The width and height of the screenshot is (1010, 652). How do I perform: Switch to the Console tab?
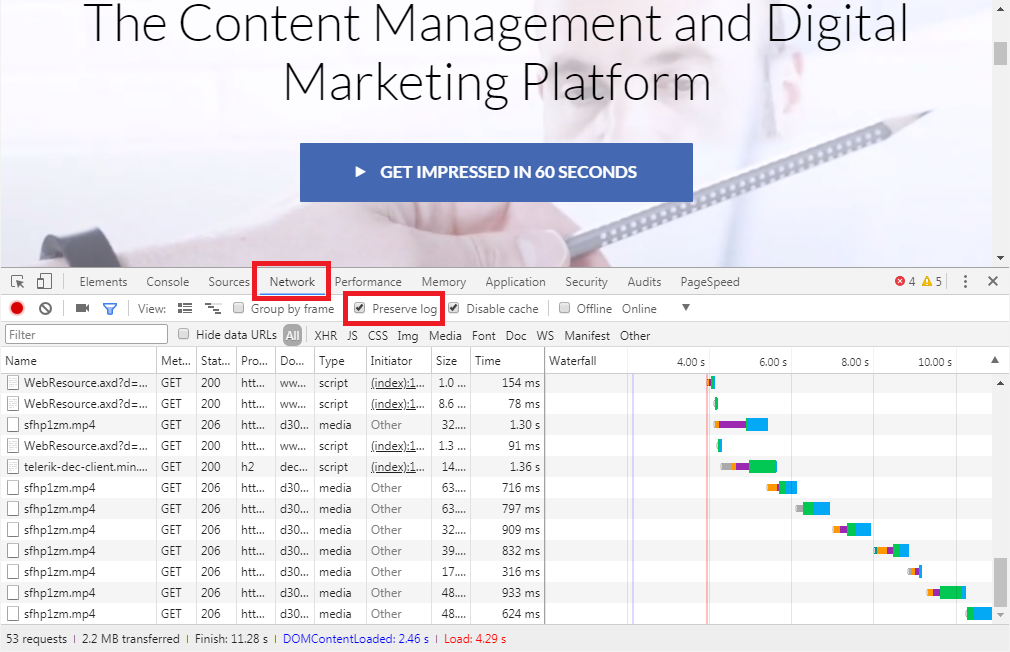click(x=167, y=282)
